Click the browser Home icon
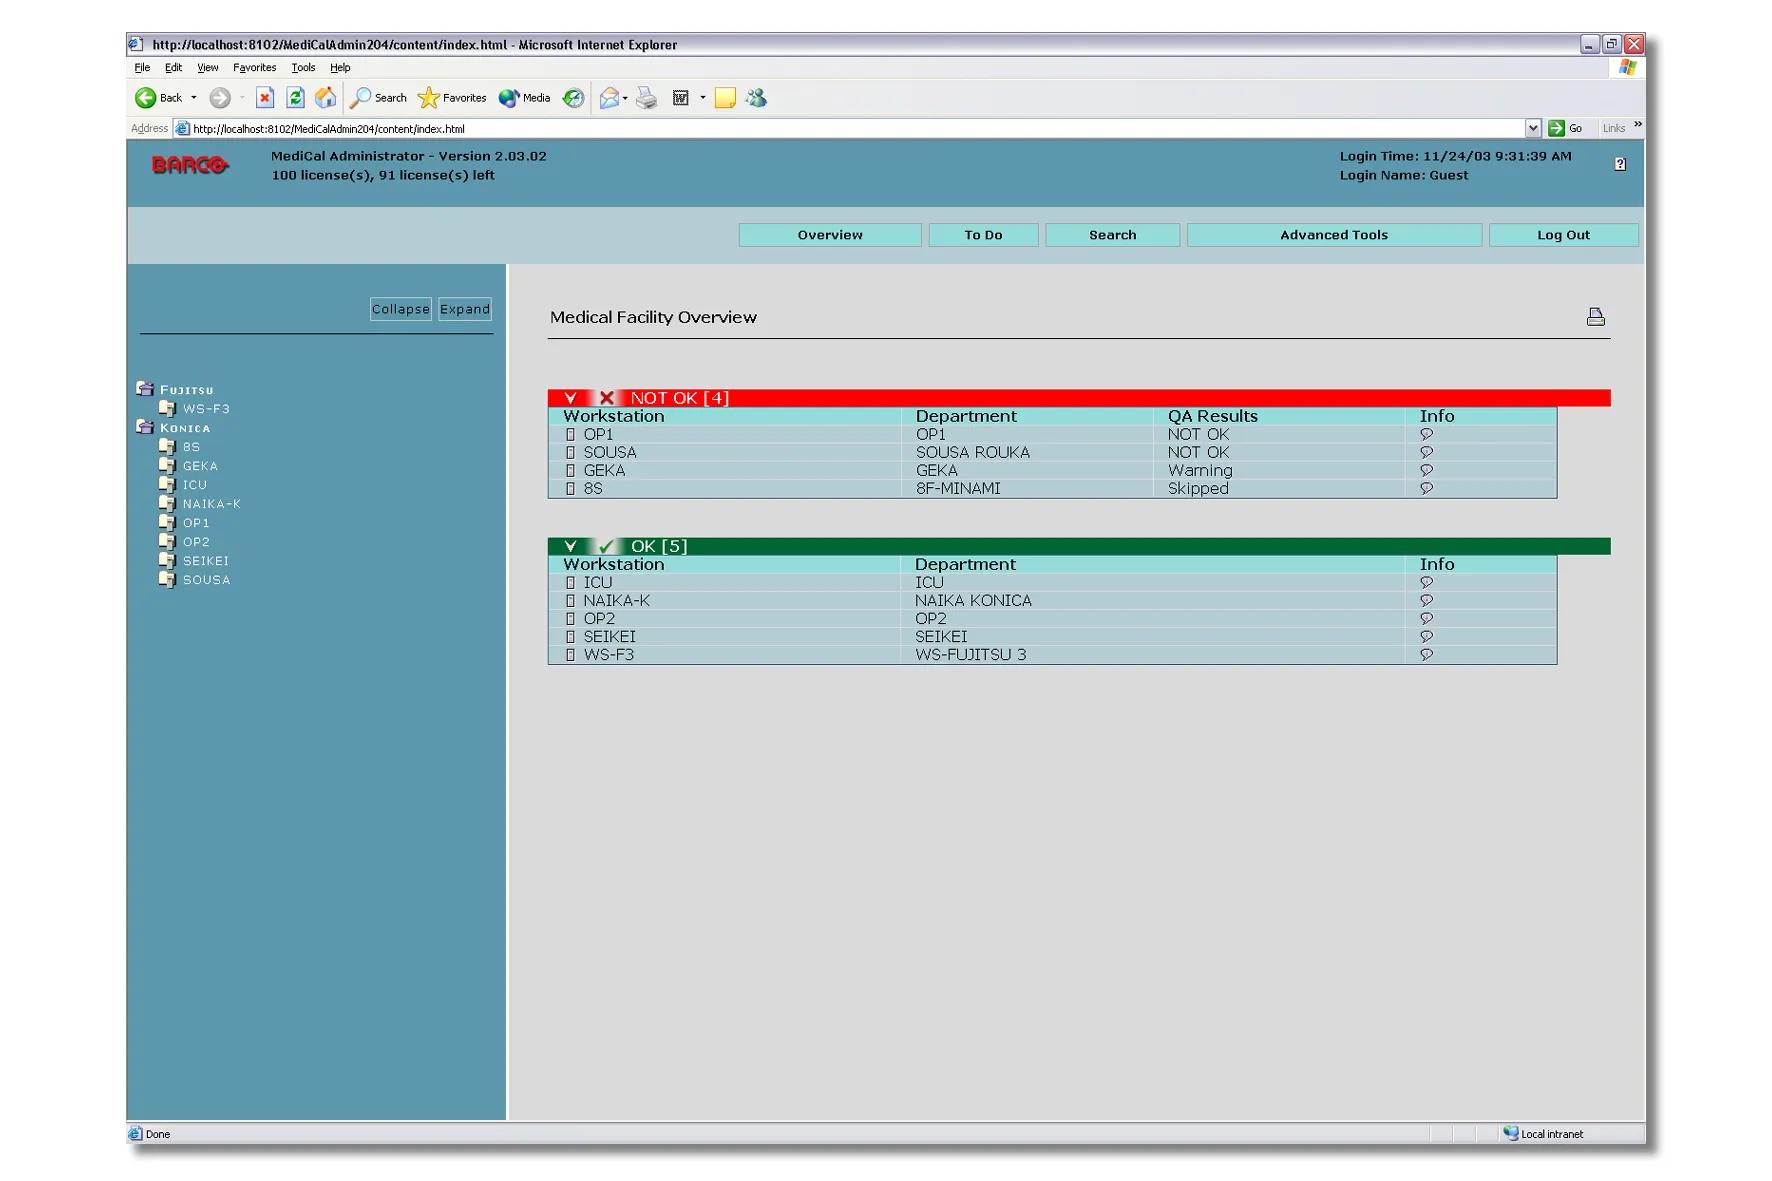The image size is (1772, 1181). click(x=325, y=98)
